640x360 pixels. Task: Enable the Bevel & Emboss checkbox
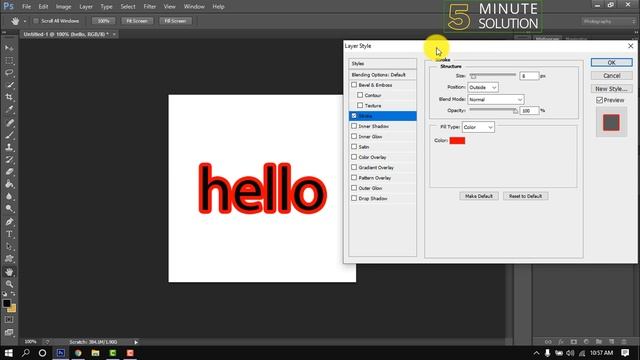coord(354,85)
